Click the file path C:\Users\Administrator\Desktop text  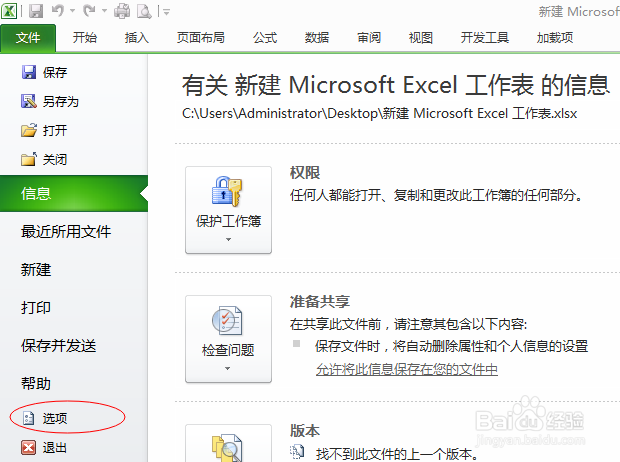point(380,114)
